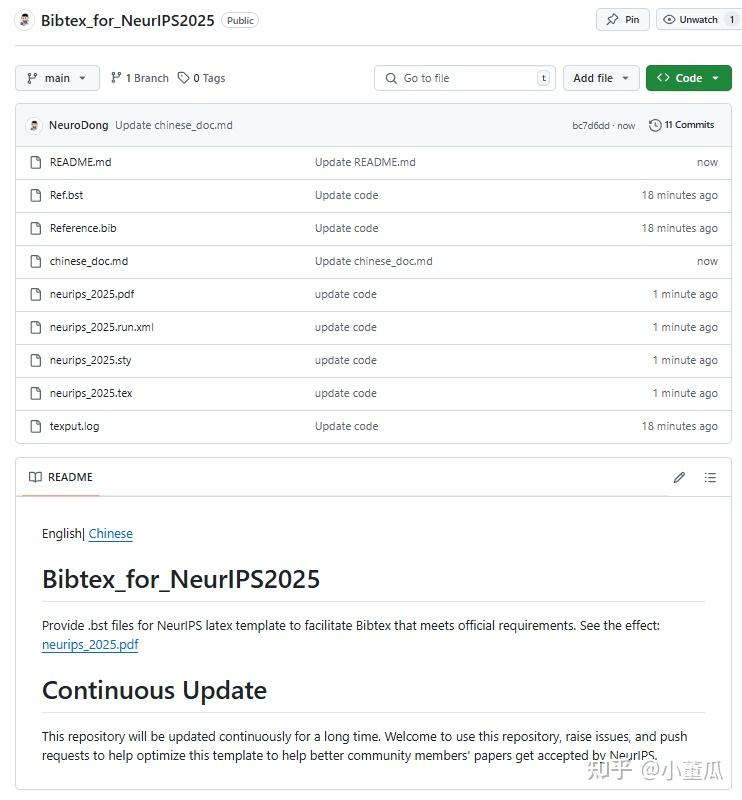The height and width of the screenshot is (800, 742).
Task: Open the Chinese documentation link
Action: tap(110, 533)
